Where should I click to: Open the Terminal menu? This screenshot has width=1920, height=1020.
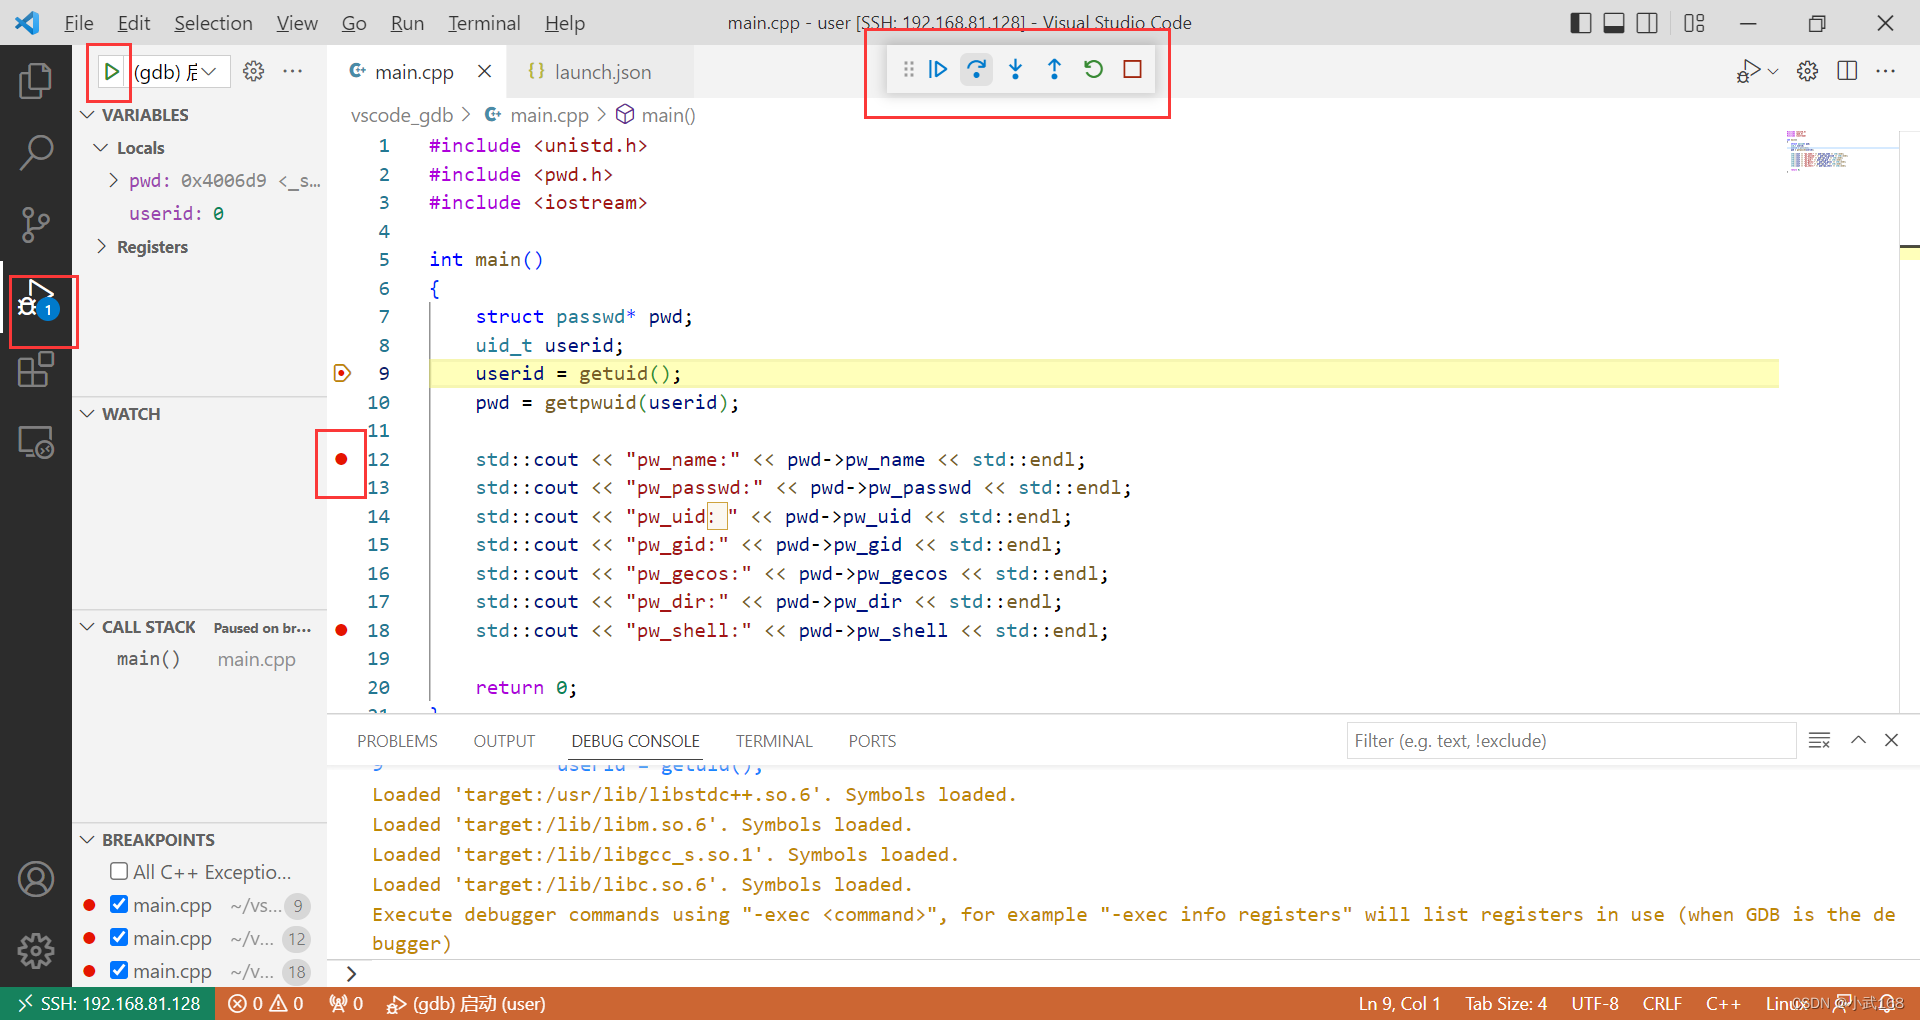484,23
